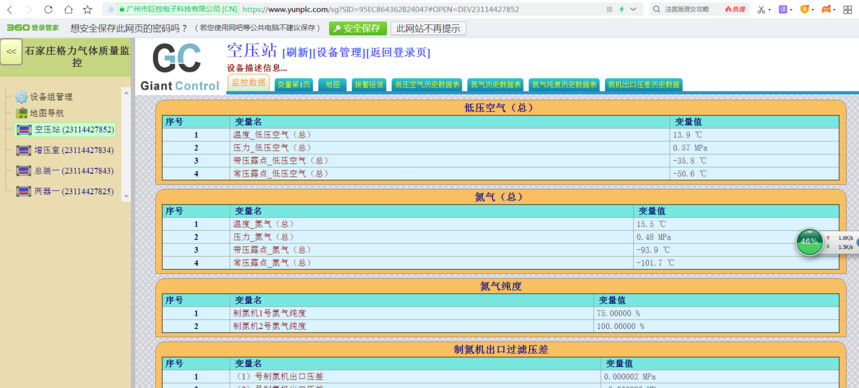Click the 氮气纯度 section header

(501, 286)
